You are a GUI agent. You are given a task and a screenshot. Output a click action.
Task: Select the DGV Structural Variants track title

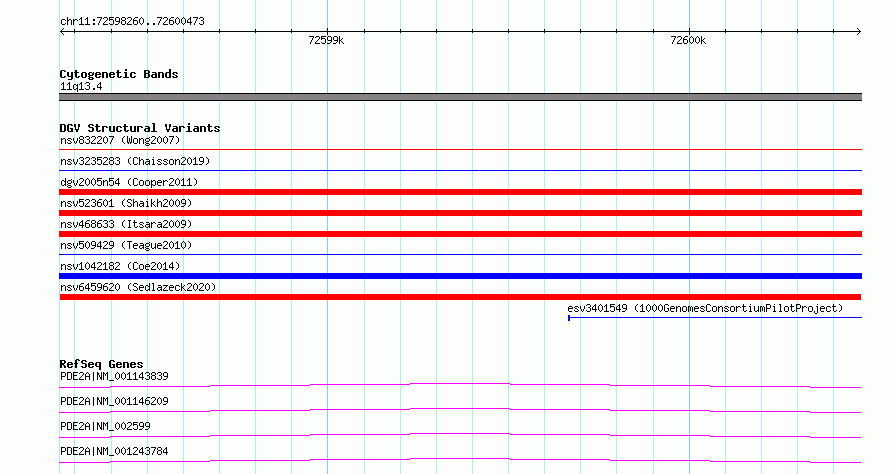pos(140,128)
